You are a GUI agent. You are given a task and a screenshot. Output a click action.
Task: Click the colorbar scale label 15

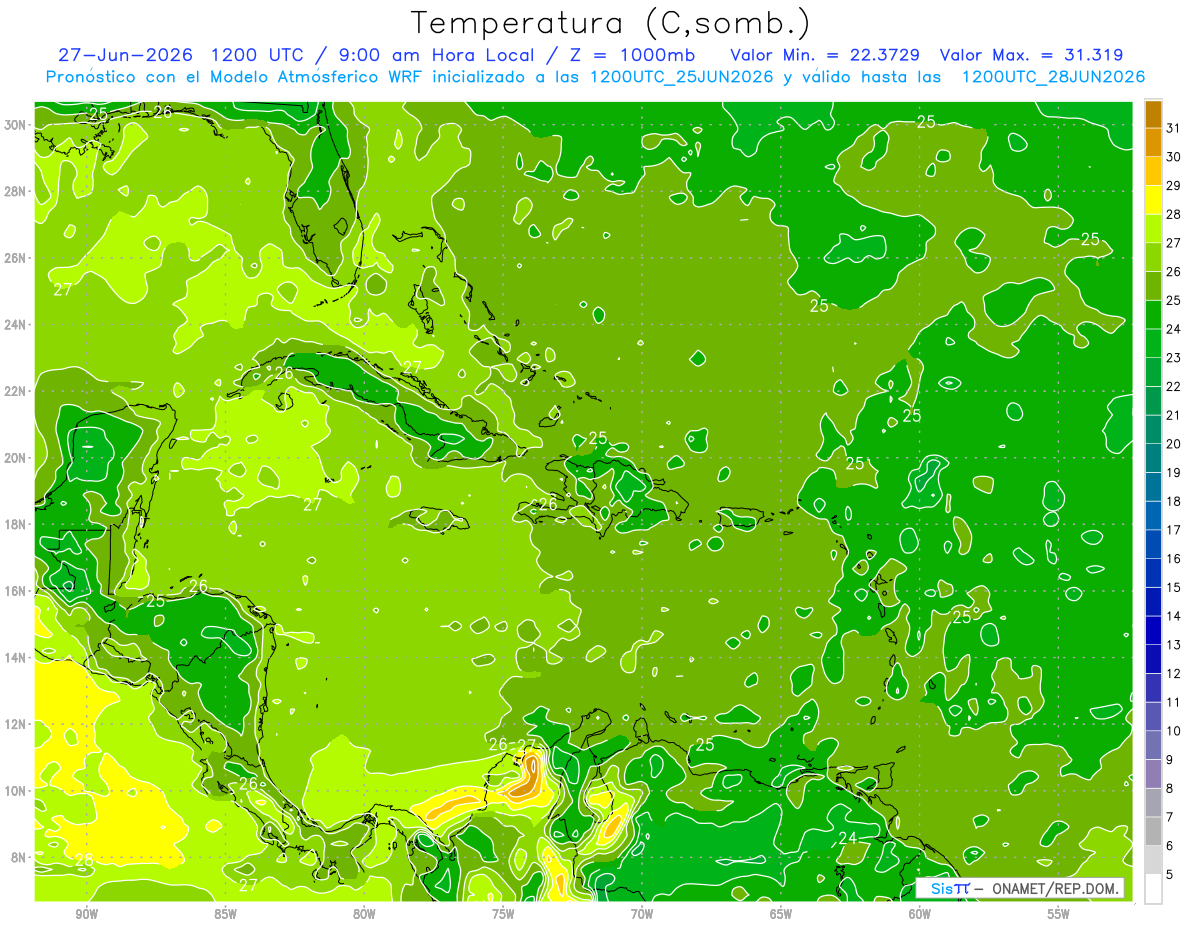(x=1173, y=588)
